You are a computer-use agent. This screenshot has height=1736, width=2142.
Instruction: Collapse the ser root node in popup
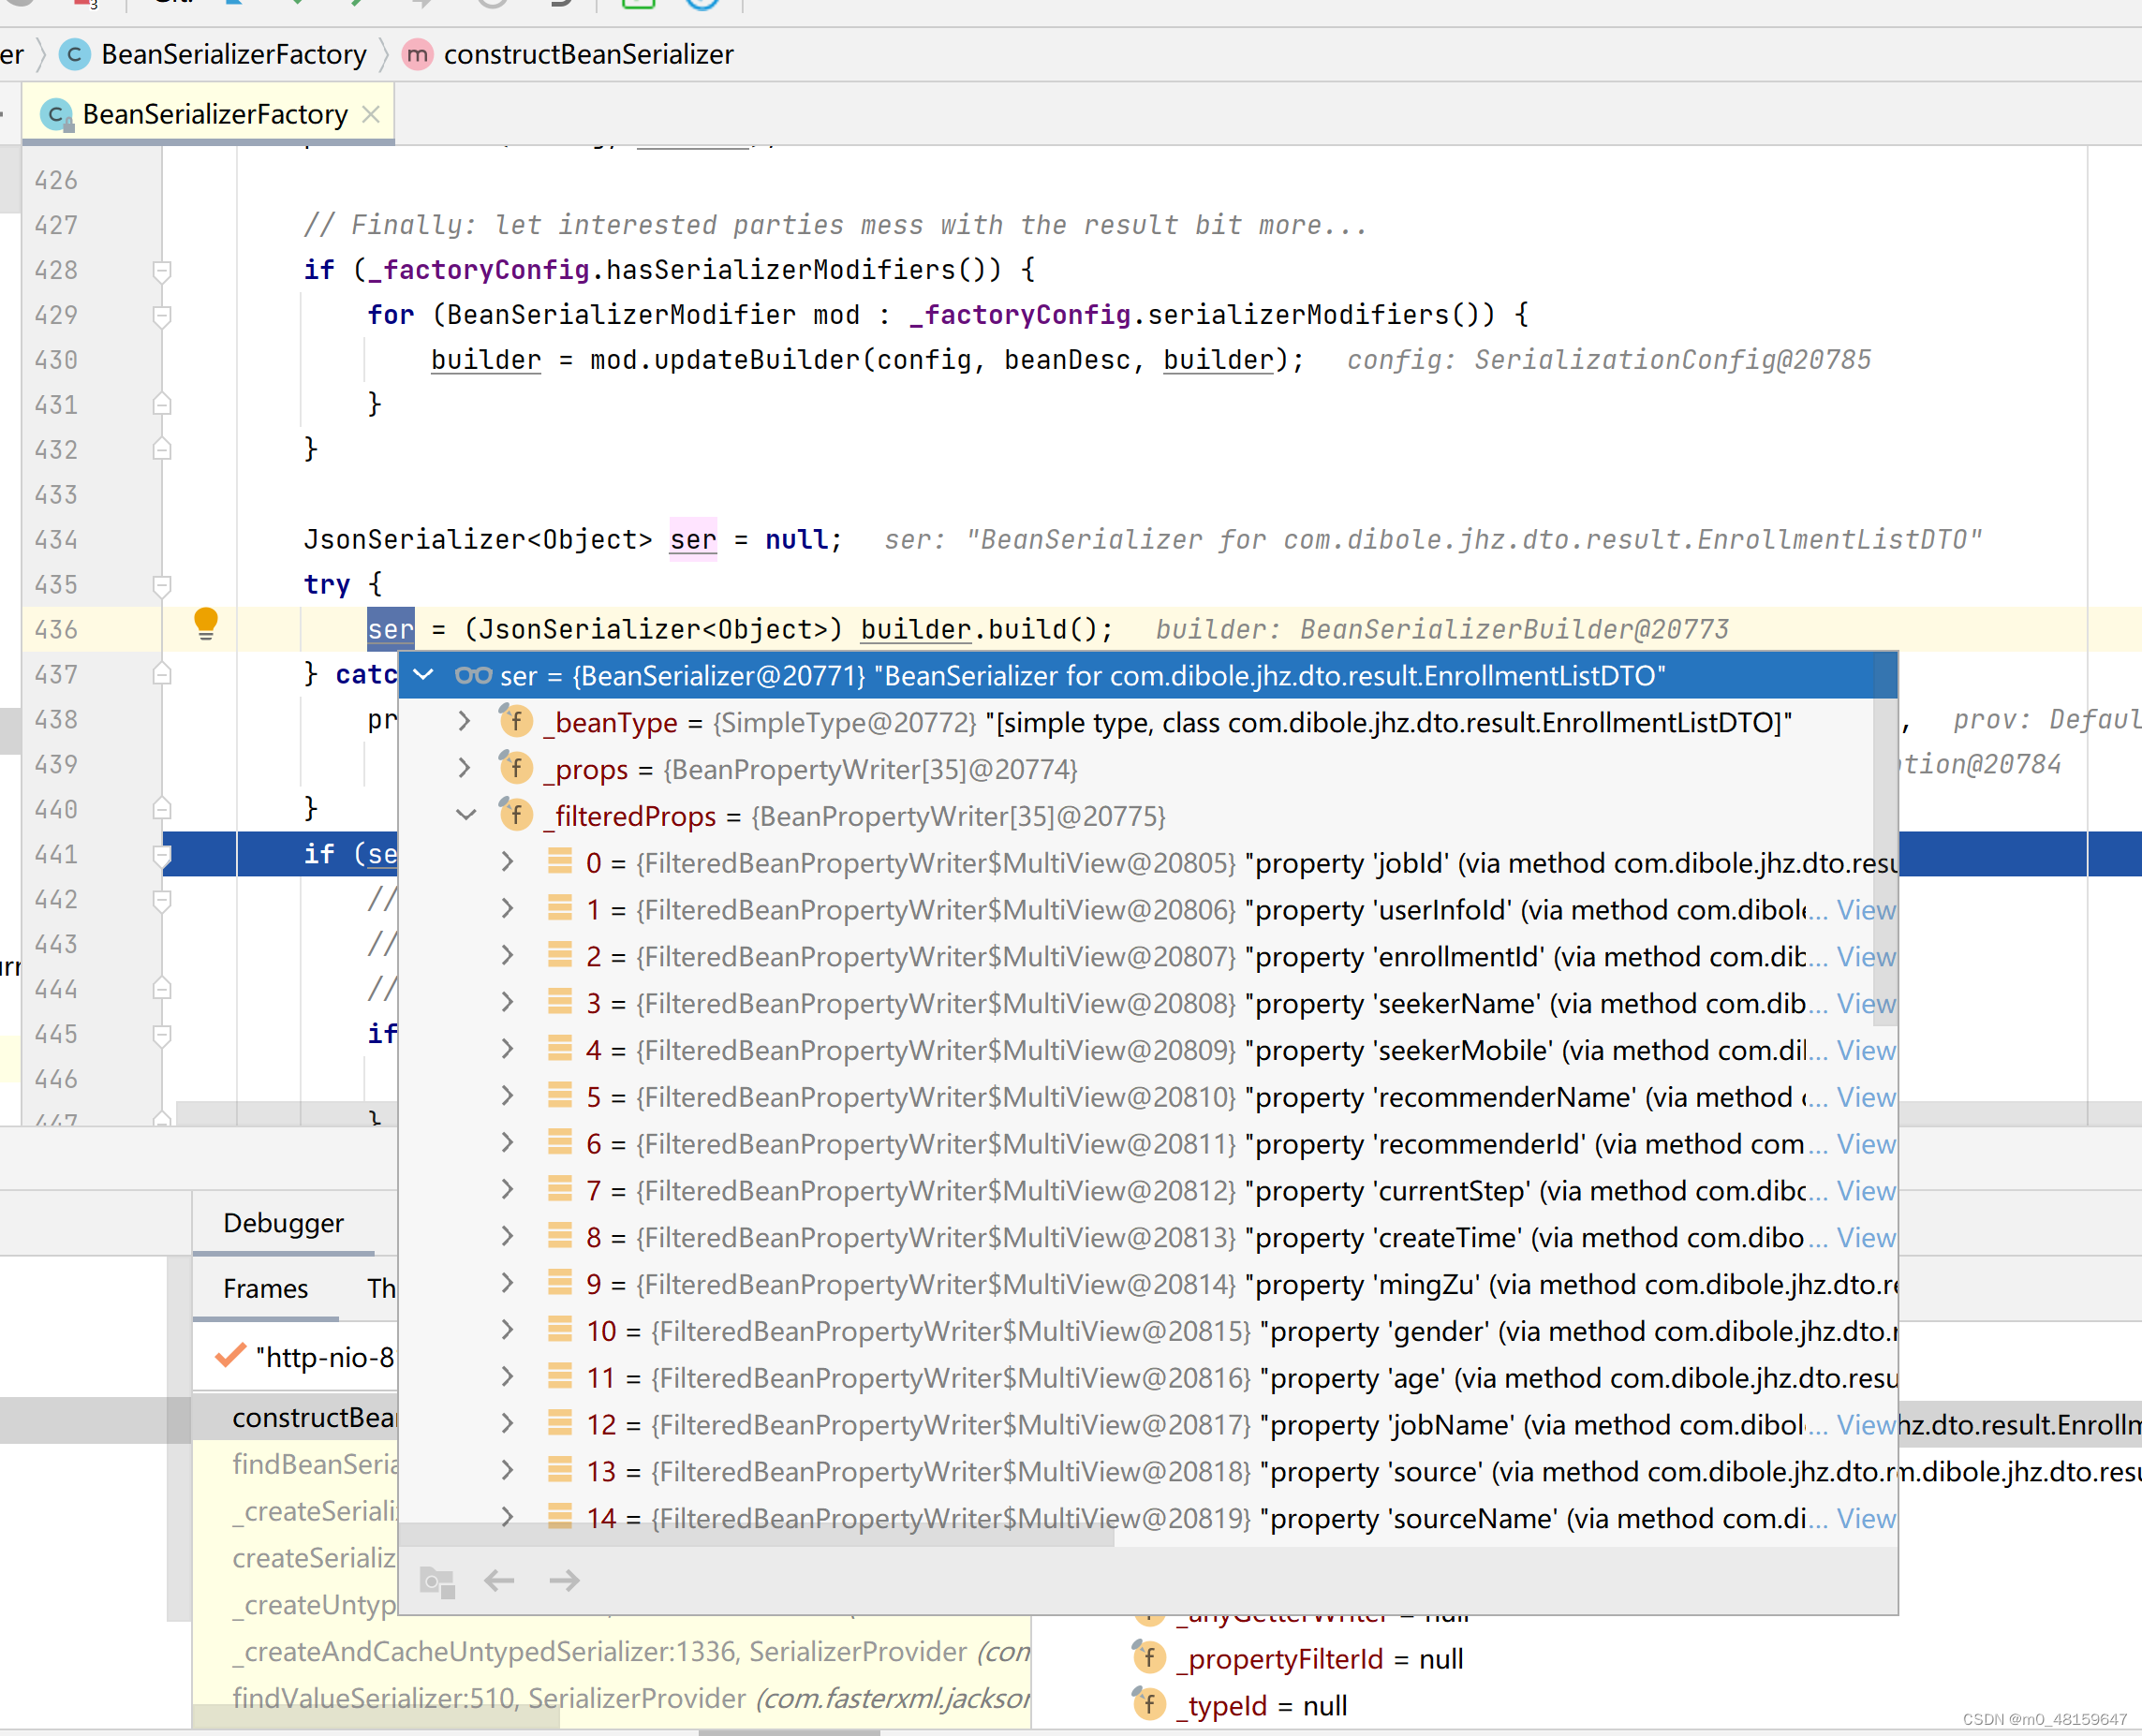click(424, 675)
